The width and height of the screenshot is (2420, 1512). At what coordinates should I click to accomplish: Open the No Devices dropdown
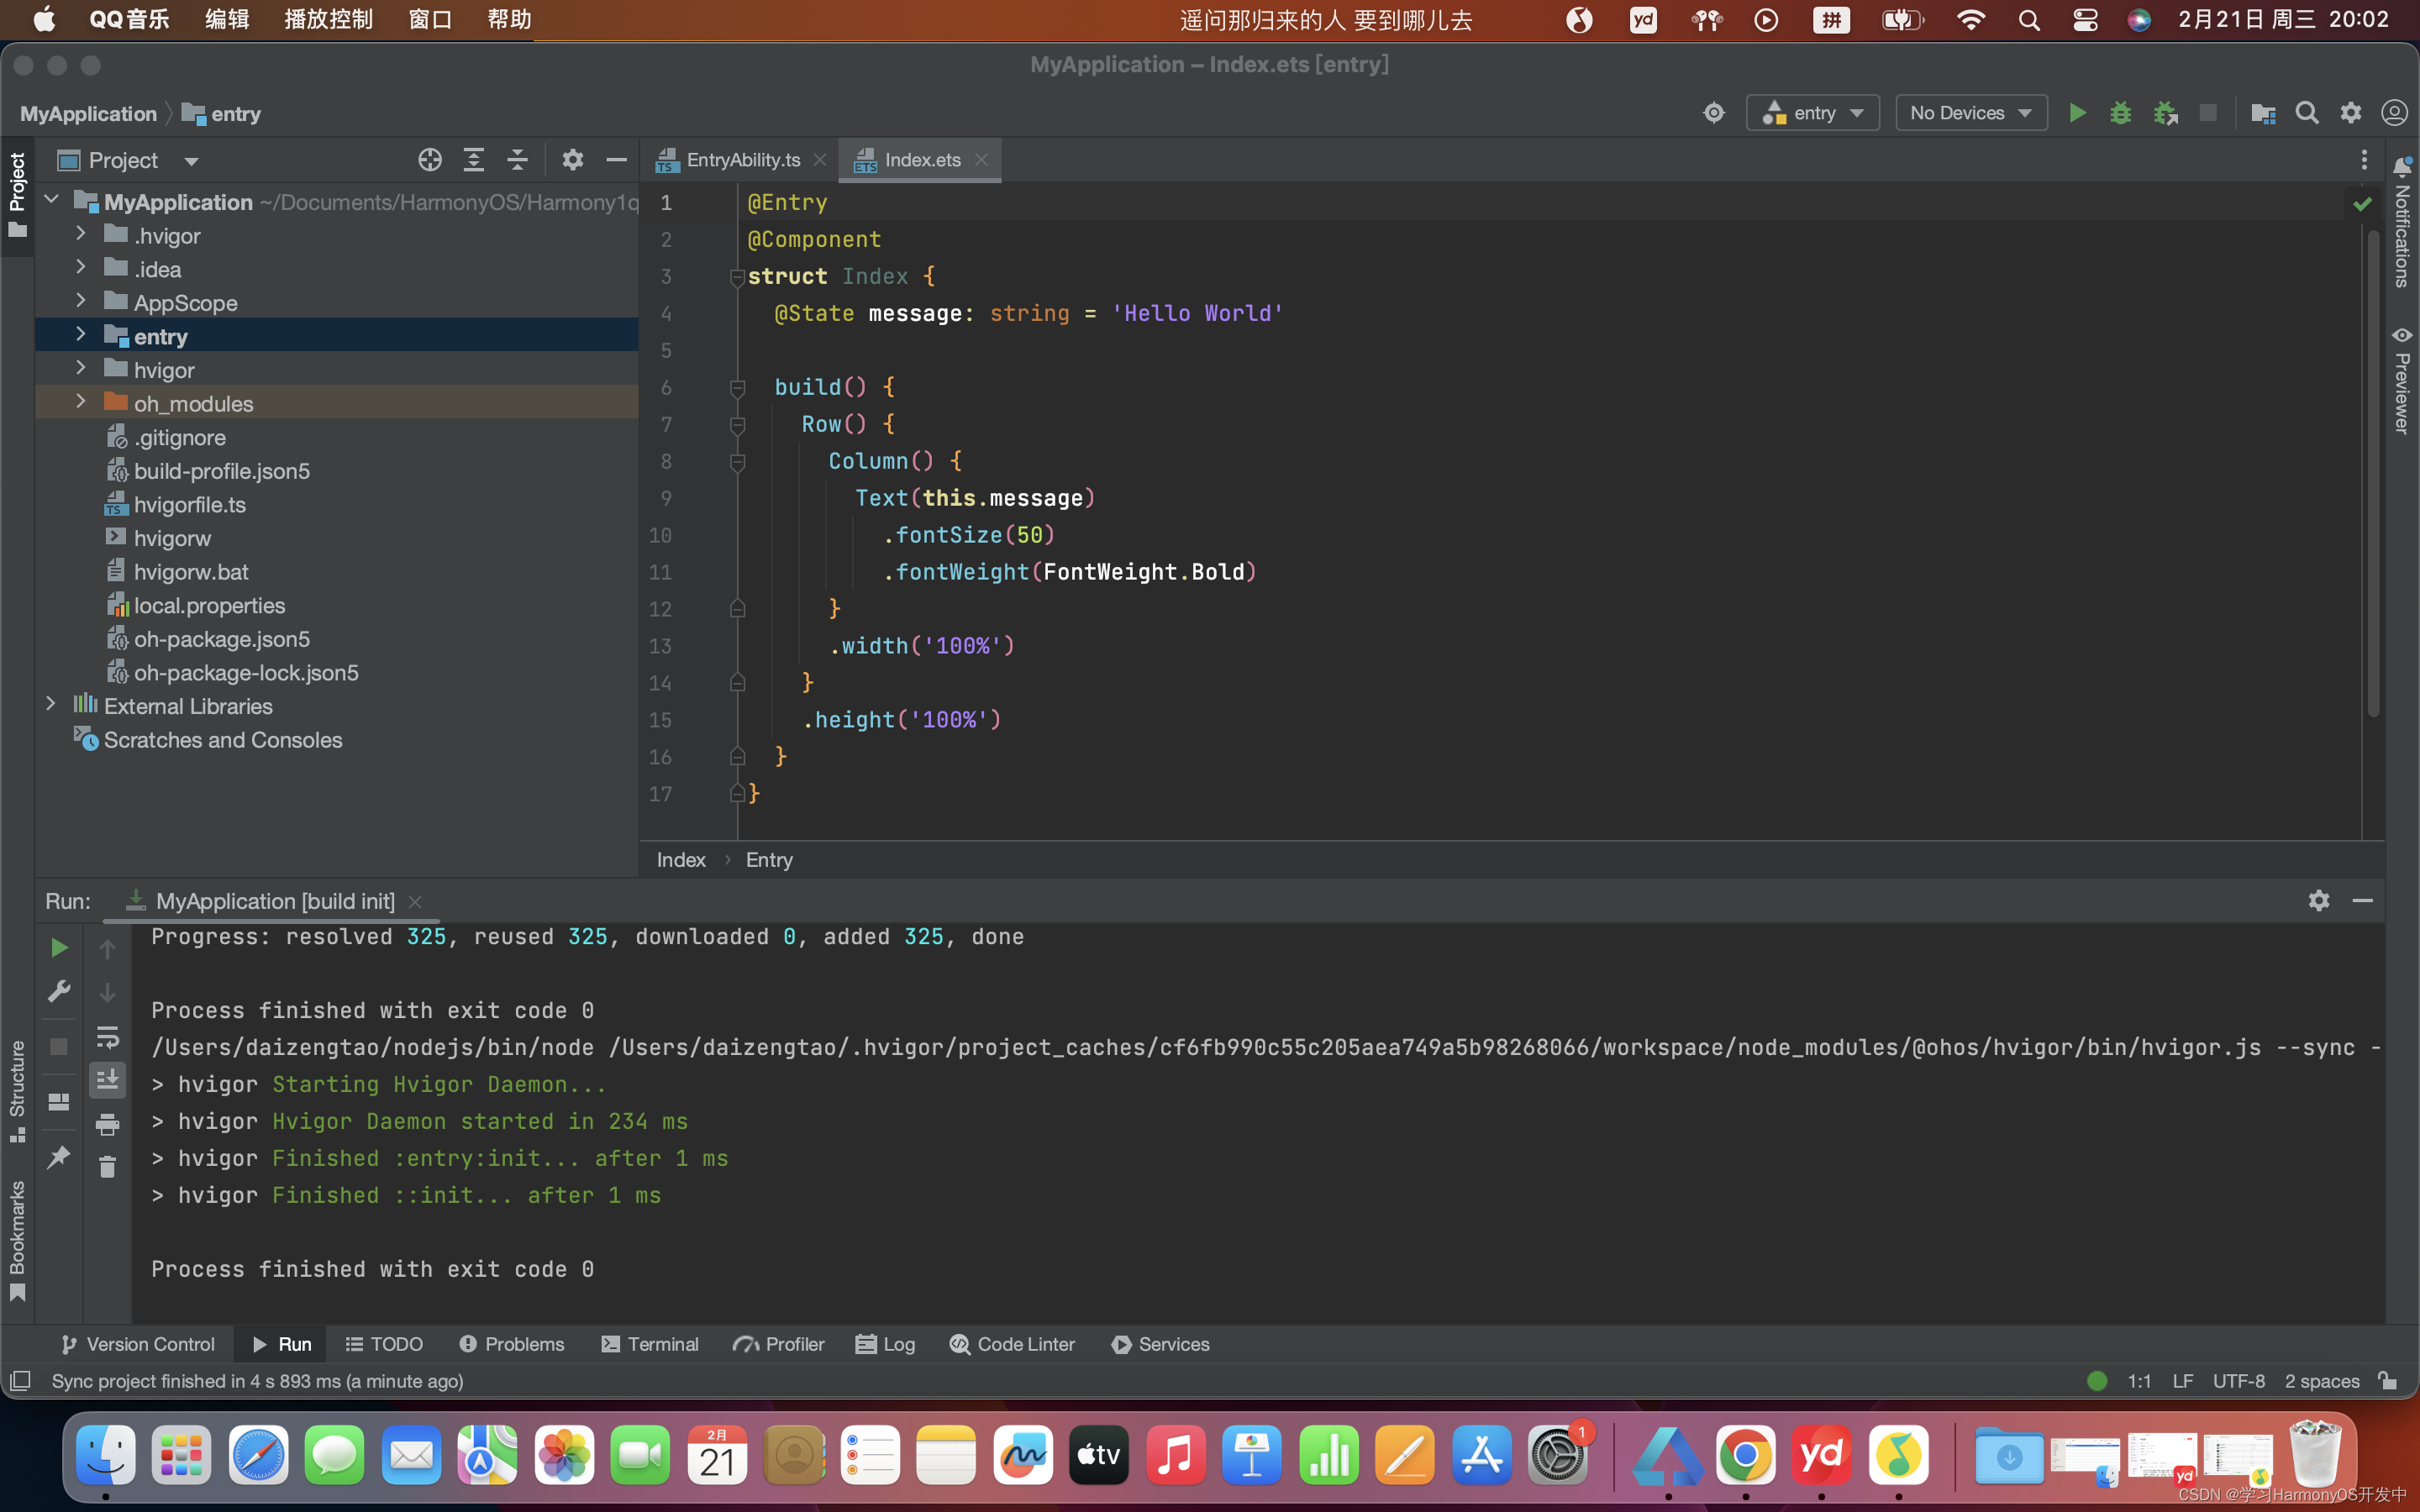pos(1970,113)
